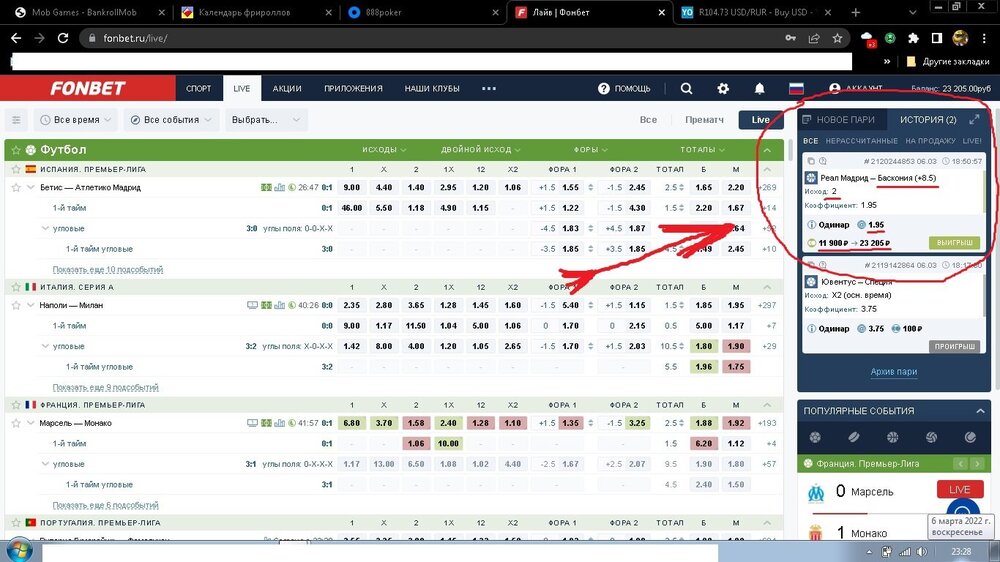Open site settings gear icon

point(723,88)
